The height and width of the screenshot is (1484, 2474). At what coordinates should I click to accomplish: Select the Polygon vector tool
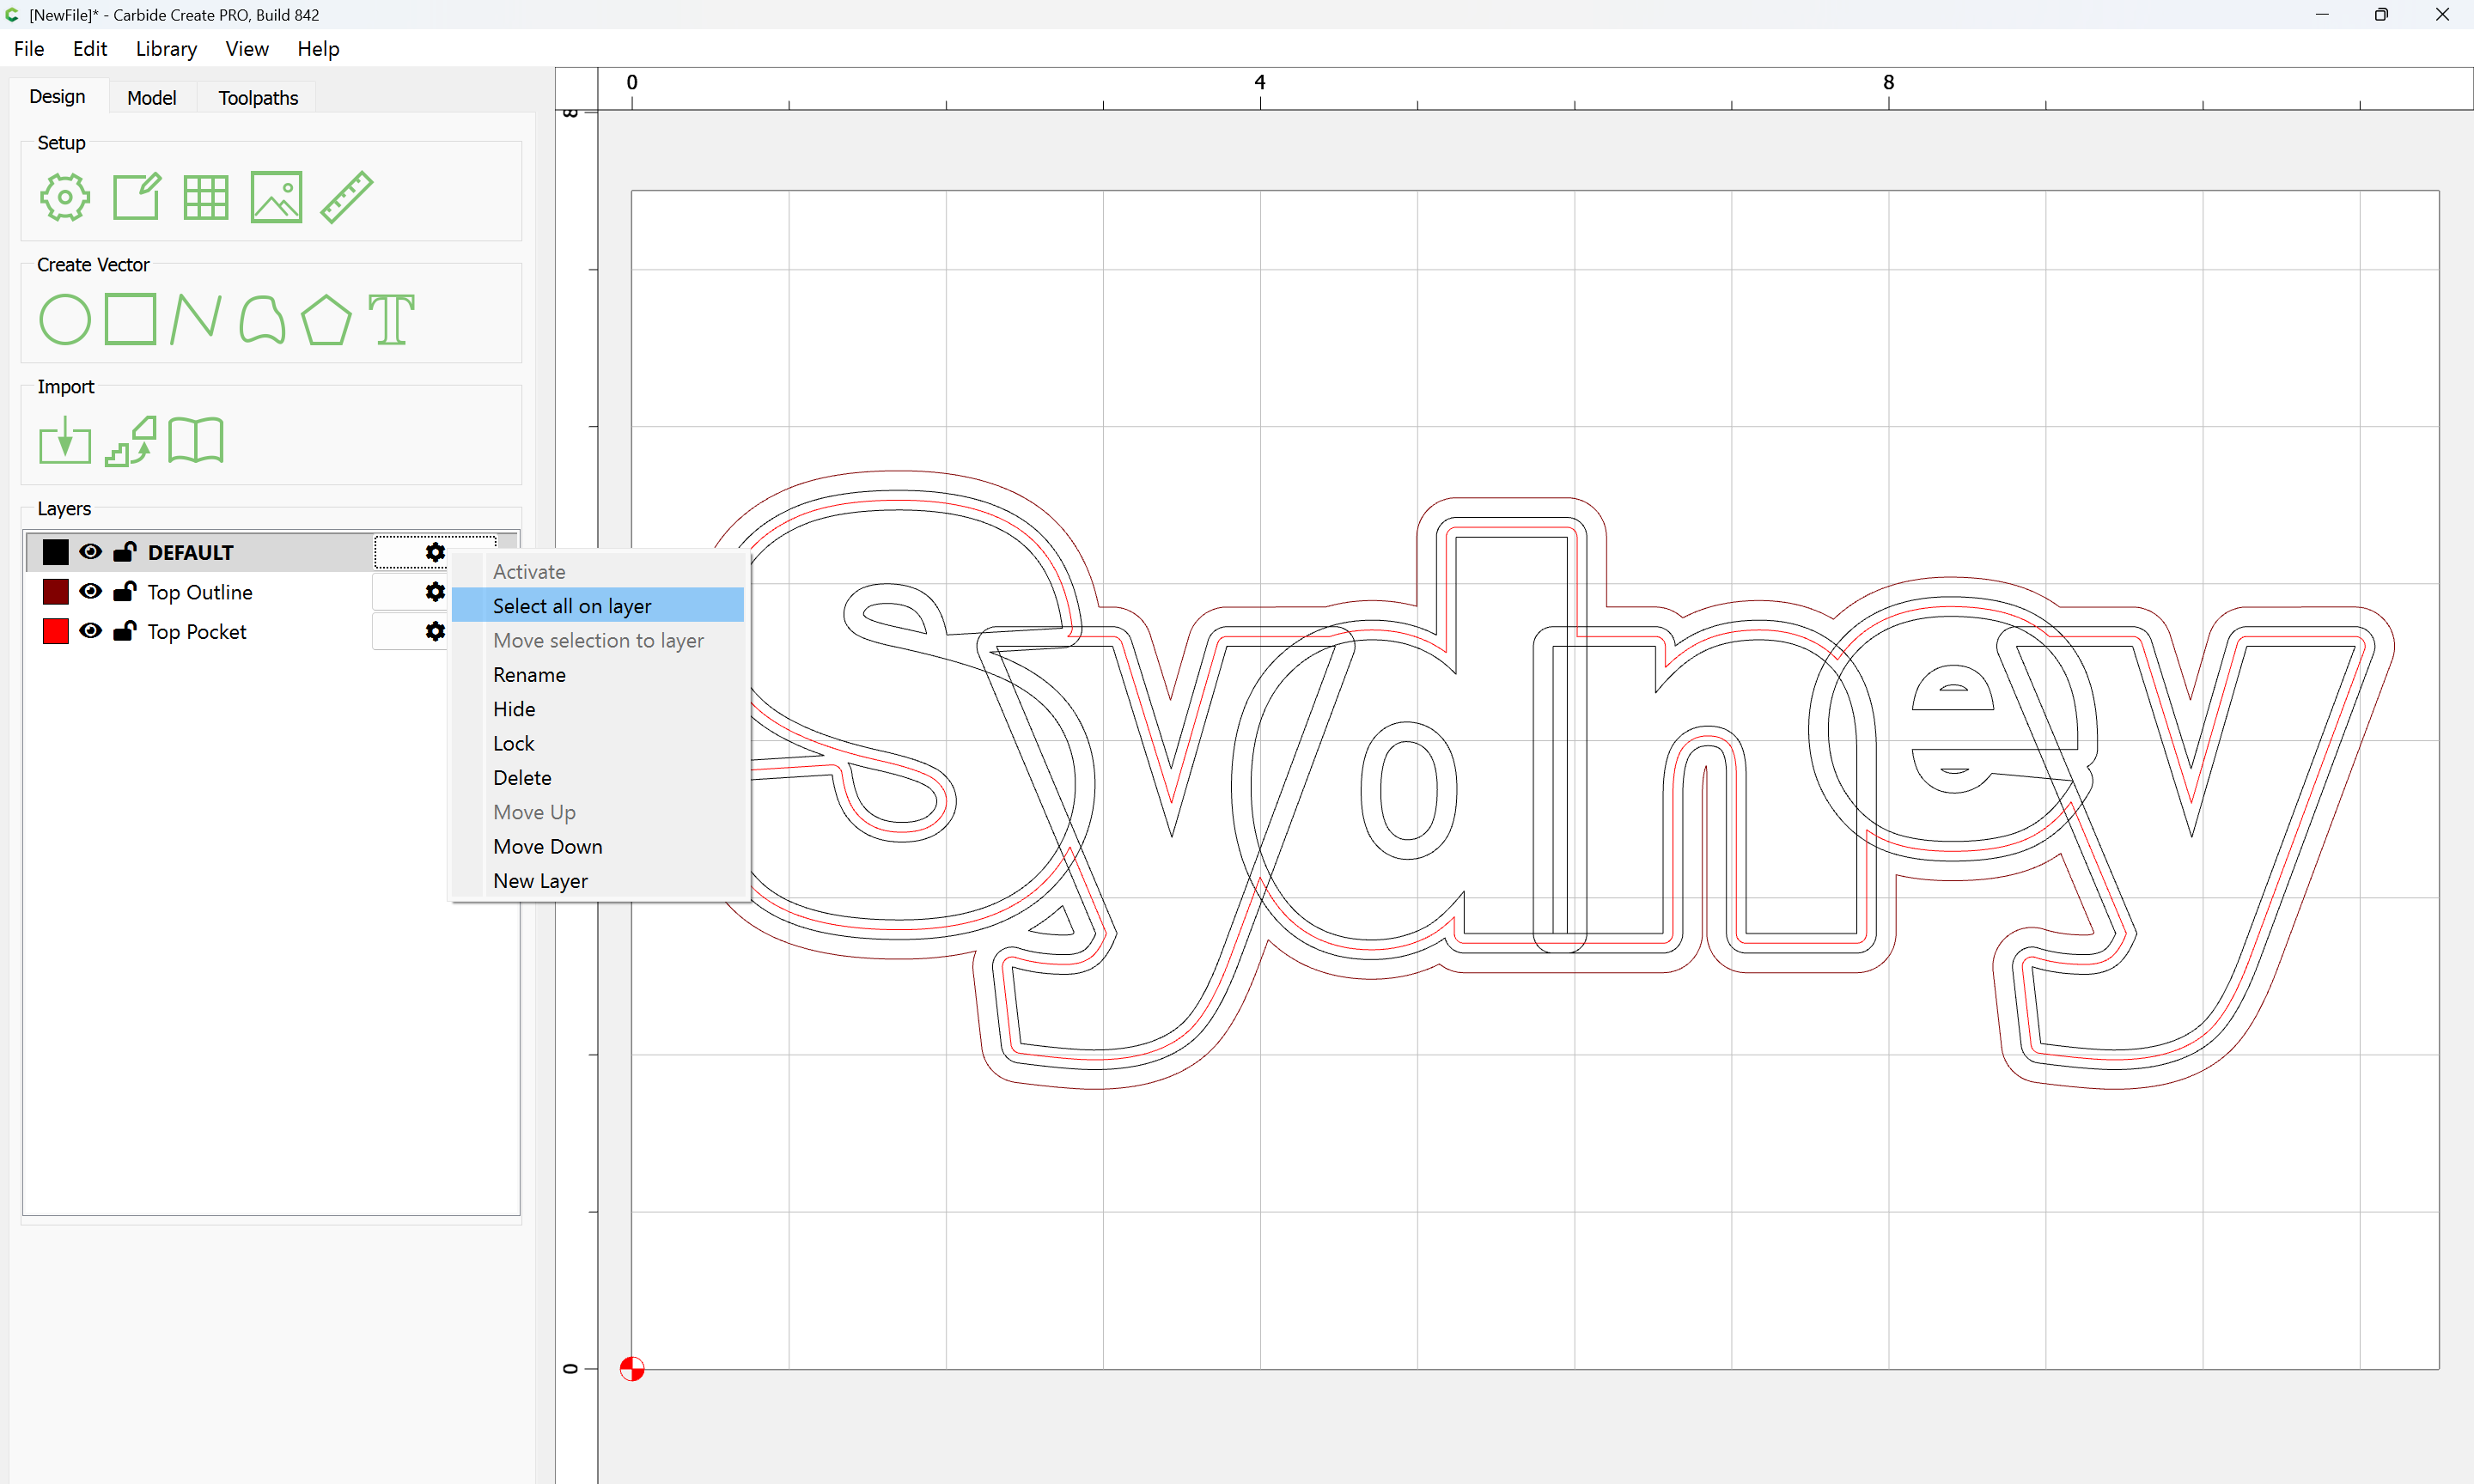(x=326, y=320)
